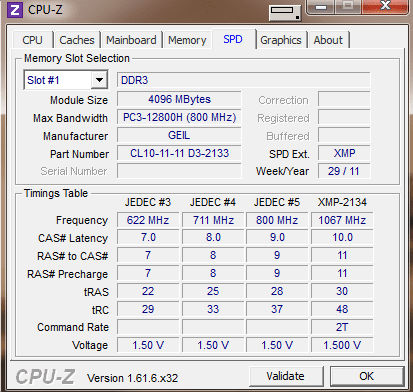Viewport: 413px width, 392px height.
Task: Open the About tab
Action: [328, 40]
